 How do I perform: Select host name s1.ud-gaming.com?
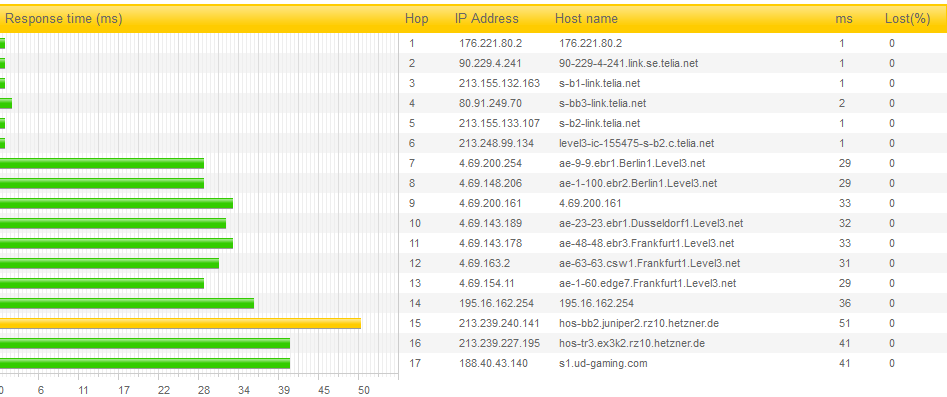[x=603, y=363]
